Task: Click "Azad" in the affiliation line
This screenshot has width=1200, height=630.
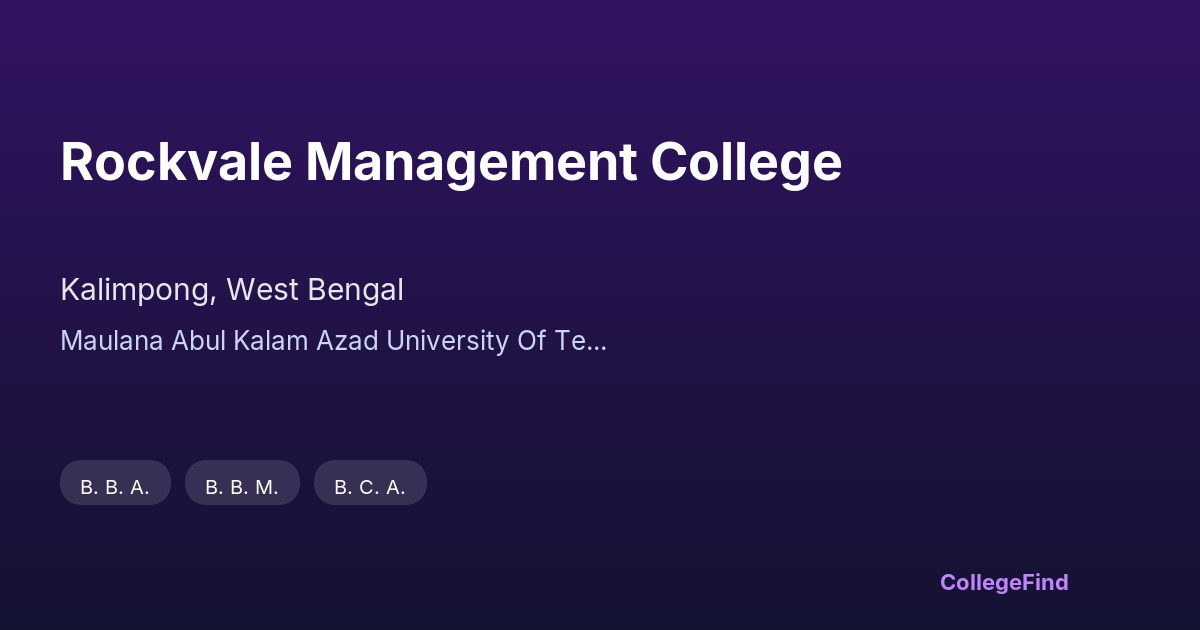Action: (348, 341)
